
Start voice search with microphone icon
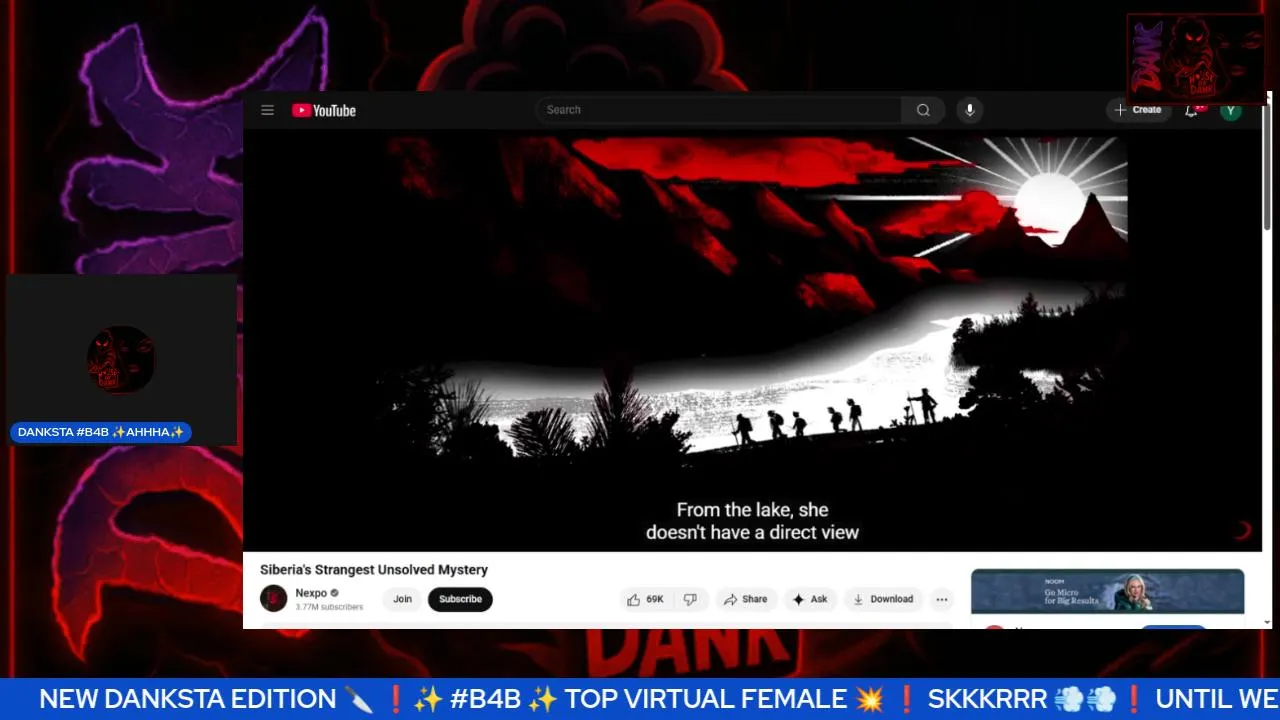tap(969, 110)
